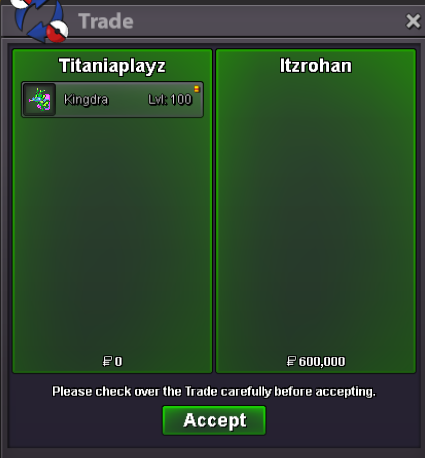
Task: Click the Itzrohan player name header
Action: click(316, 65)
